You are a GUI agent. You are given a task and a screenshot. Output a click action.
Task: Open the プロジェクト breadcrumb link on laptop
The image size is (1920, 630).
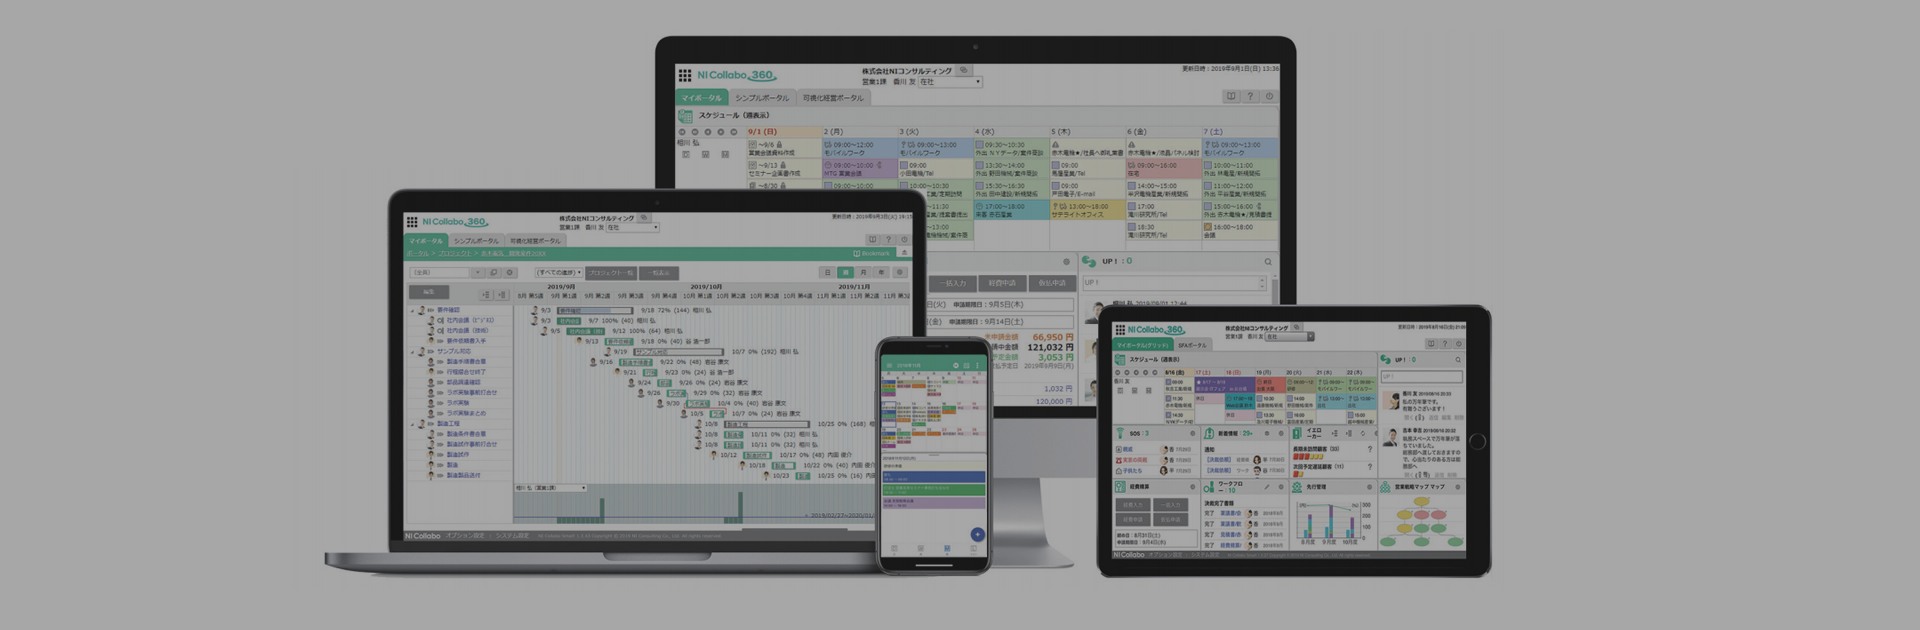pos(454,254)
